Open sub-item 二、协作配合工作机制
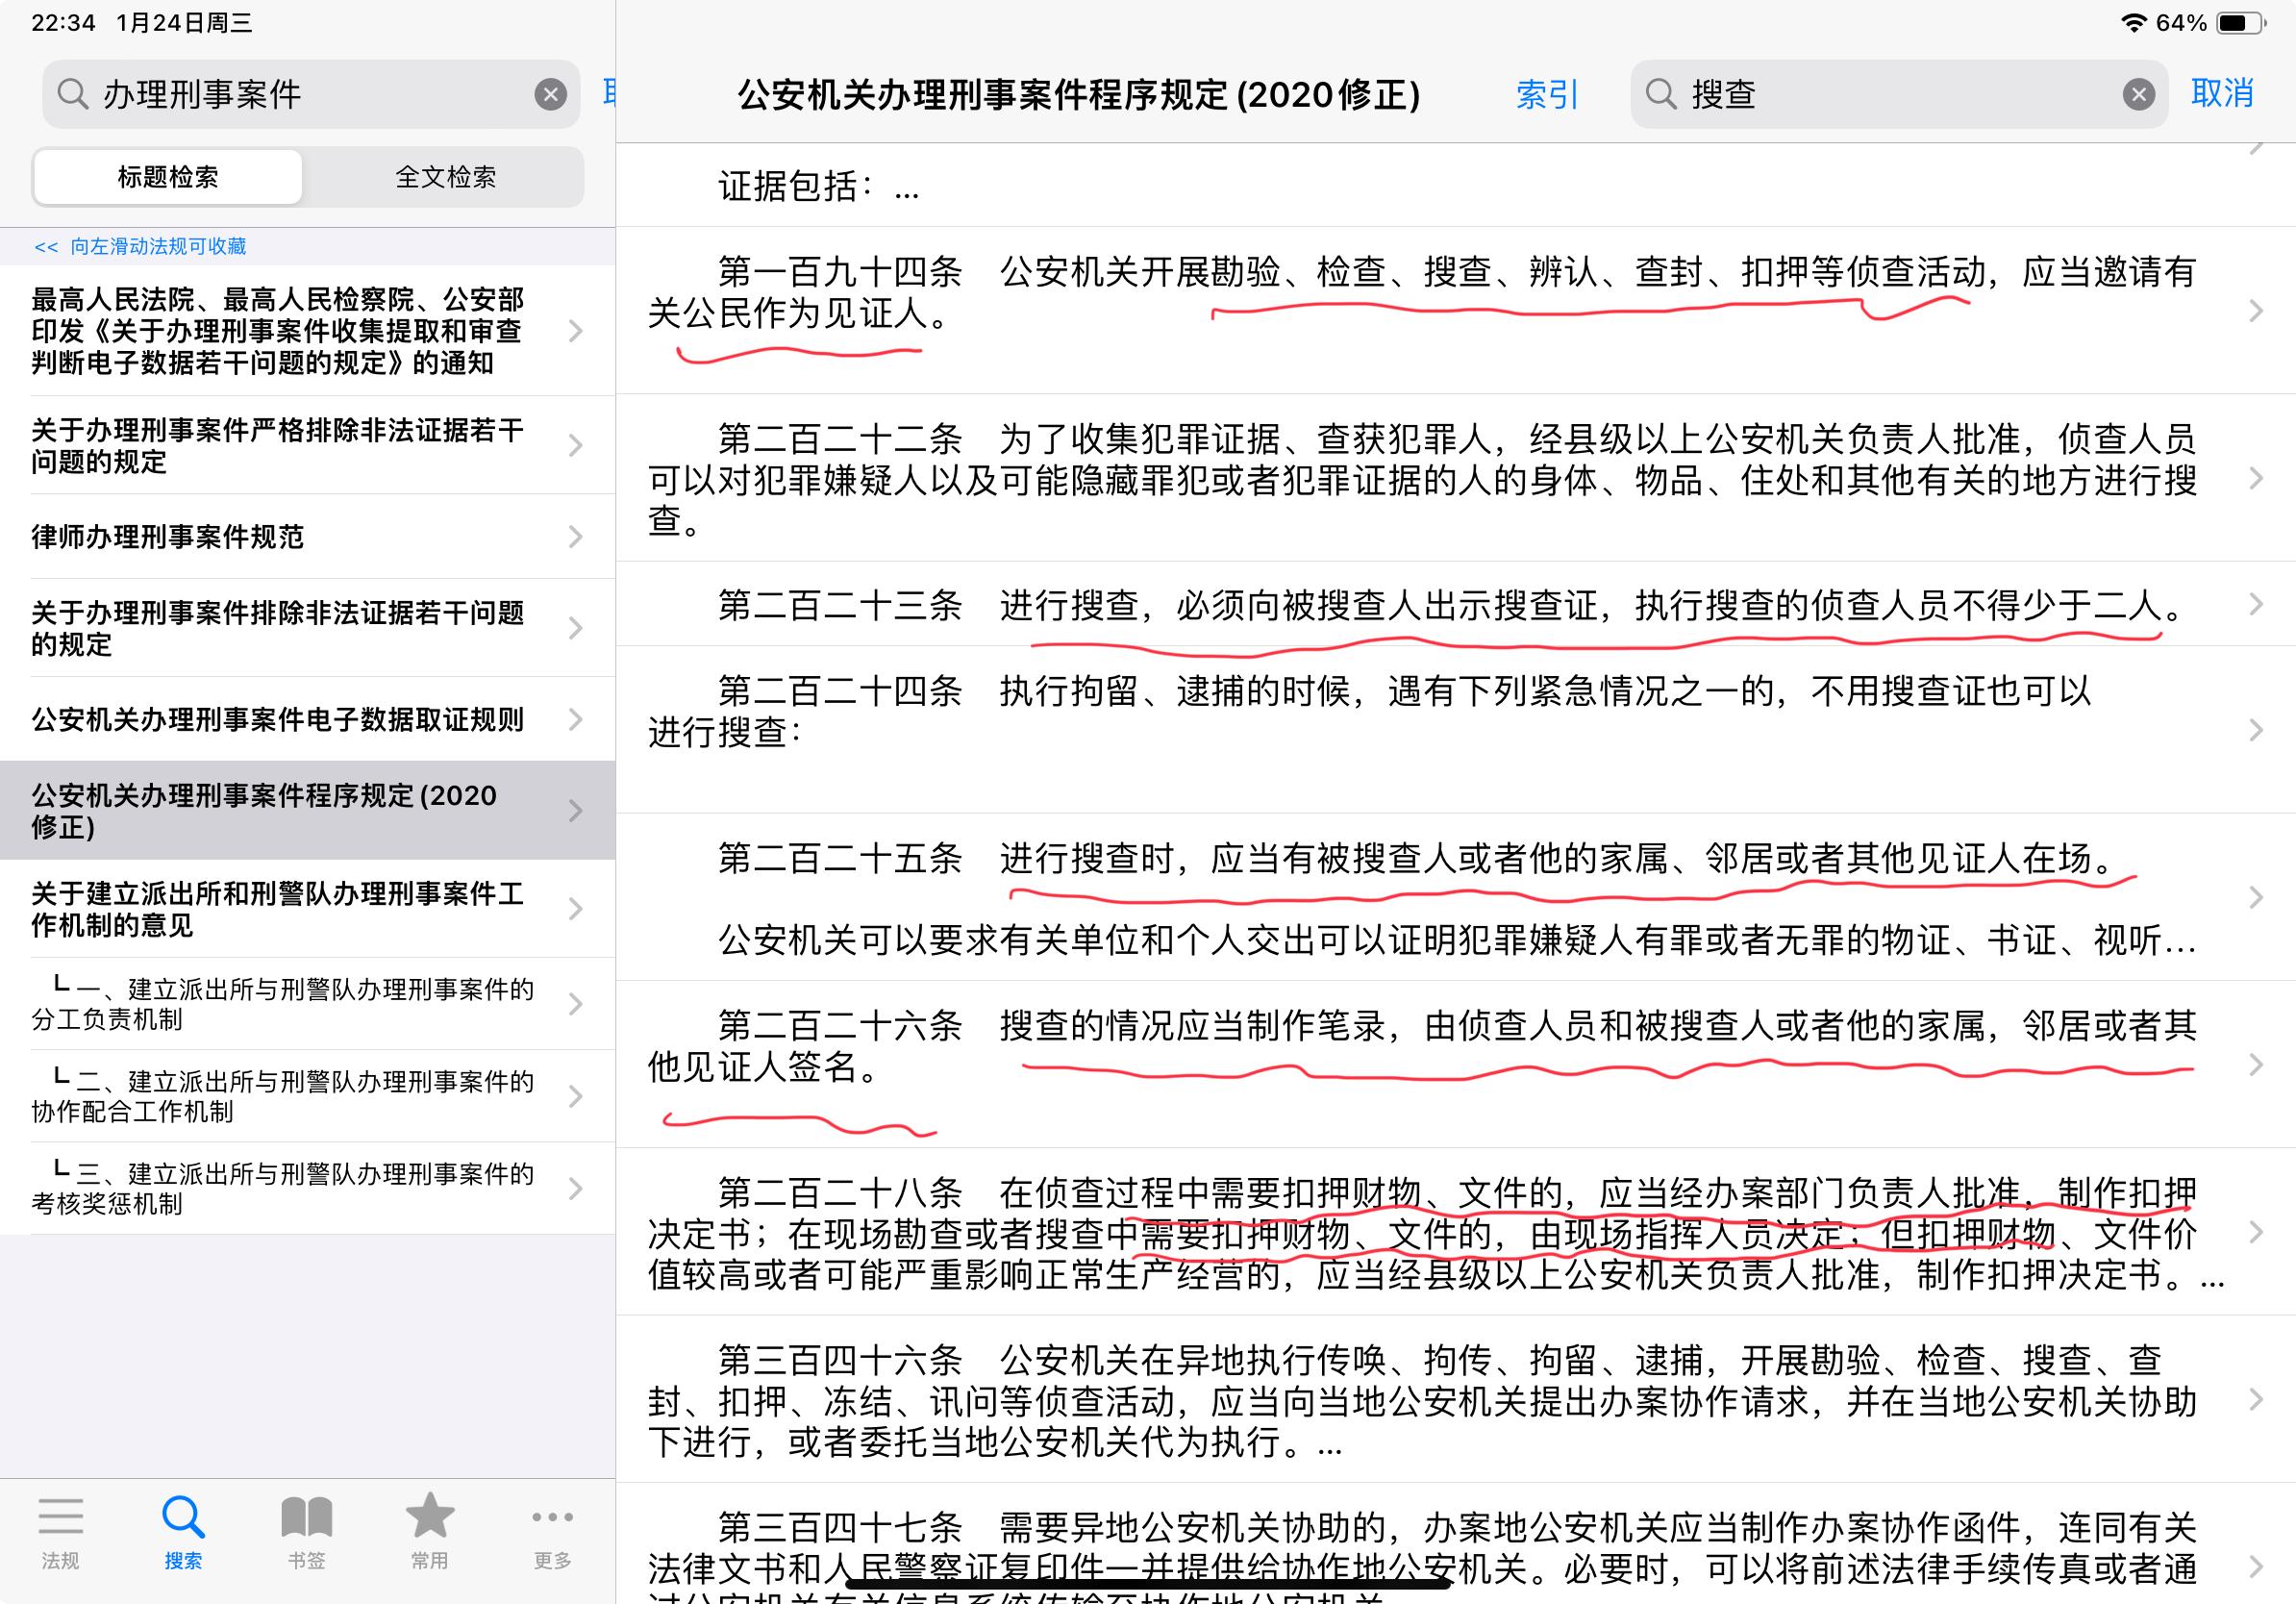 click(307, 1096)
